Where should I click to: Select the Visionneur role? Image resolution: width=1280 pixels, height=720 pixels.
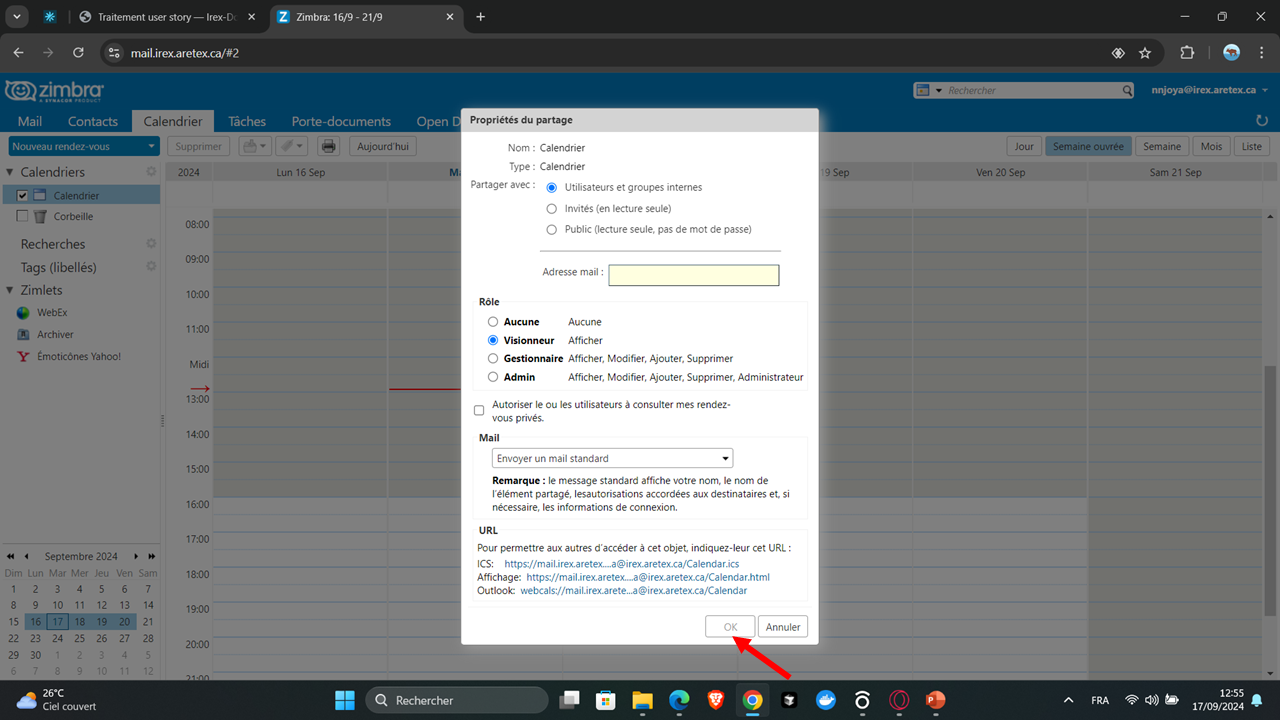(493, 340)
